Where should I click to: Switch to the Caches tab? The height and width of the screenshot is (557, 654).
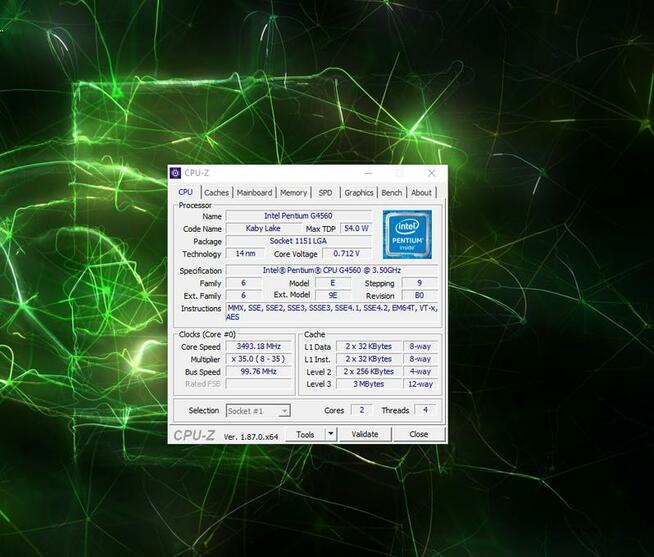(216, 193)
